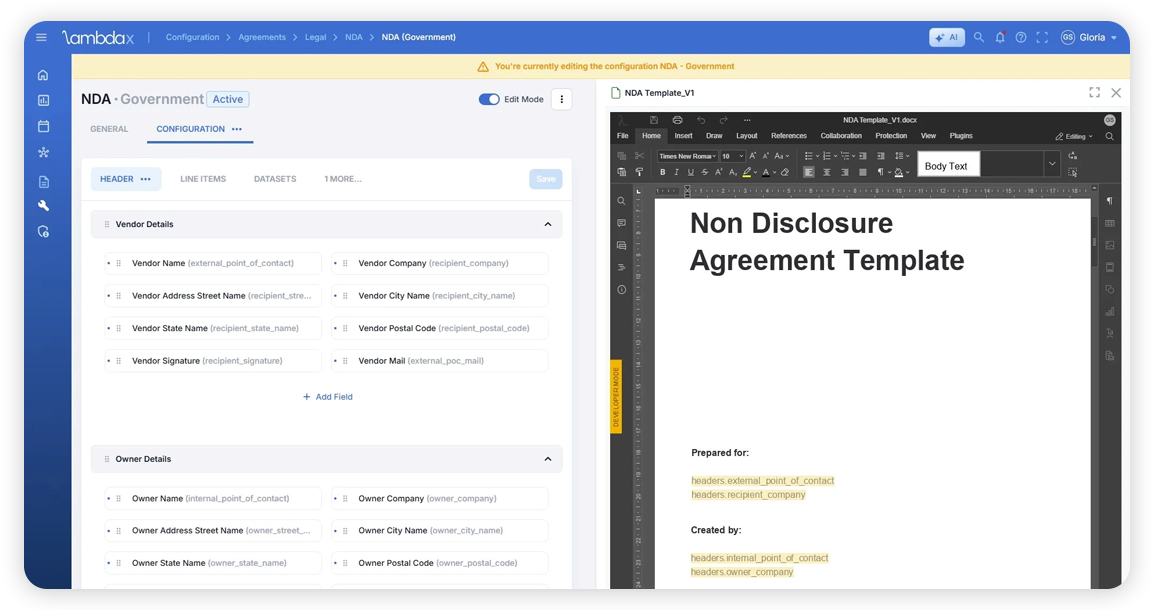1156x610 pixels.
Task: Open the dashboard chart sidebar icon
Action: [x=43, y=100]
